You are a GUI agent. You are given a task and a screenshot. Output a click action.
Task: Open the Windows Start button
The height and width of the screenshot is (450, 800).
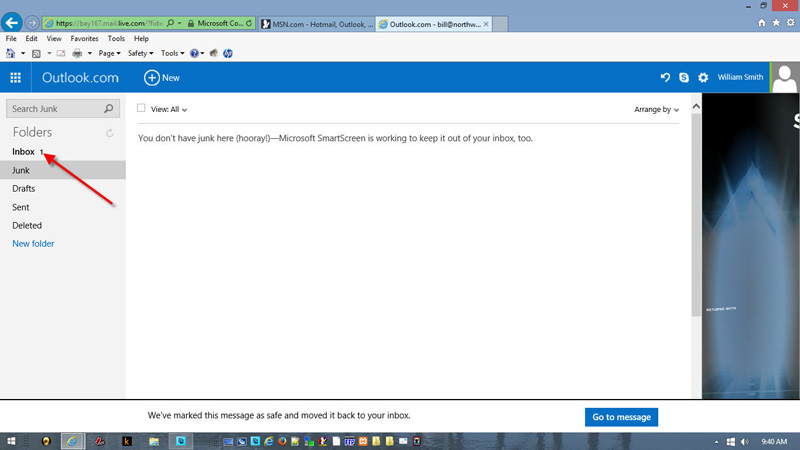tap(11, 441)
